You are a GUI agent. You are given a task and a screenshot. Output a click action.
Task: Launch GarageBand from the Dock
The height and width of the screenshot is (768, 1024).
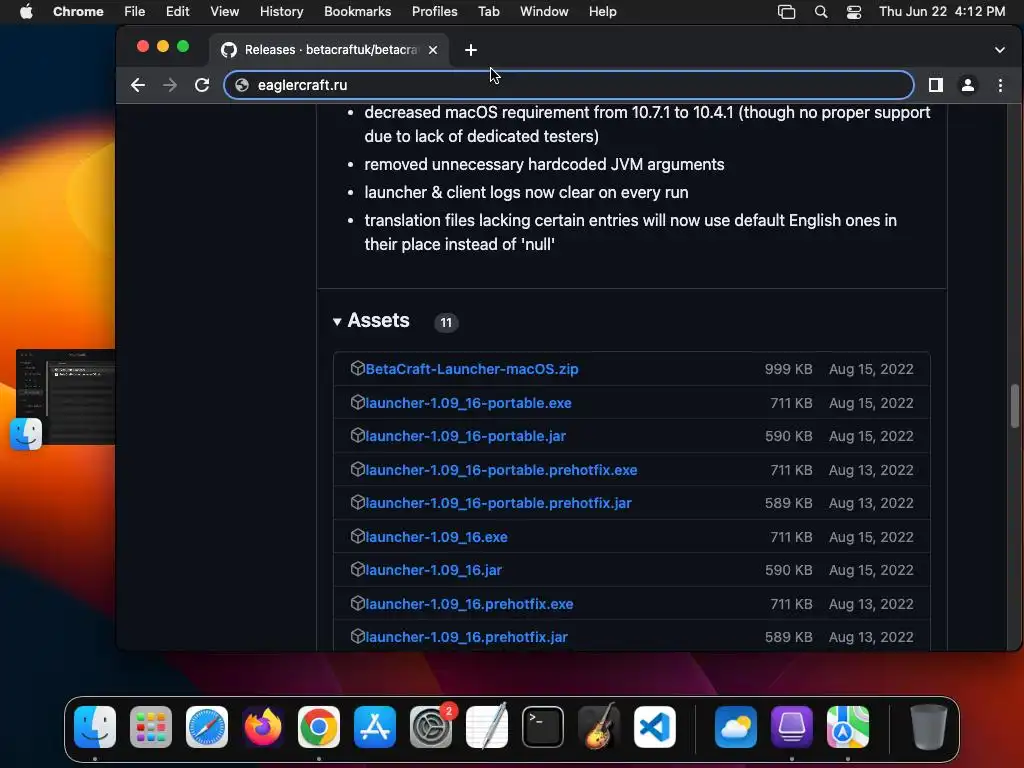point(598,727)
